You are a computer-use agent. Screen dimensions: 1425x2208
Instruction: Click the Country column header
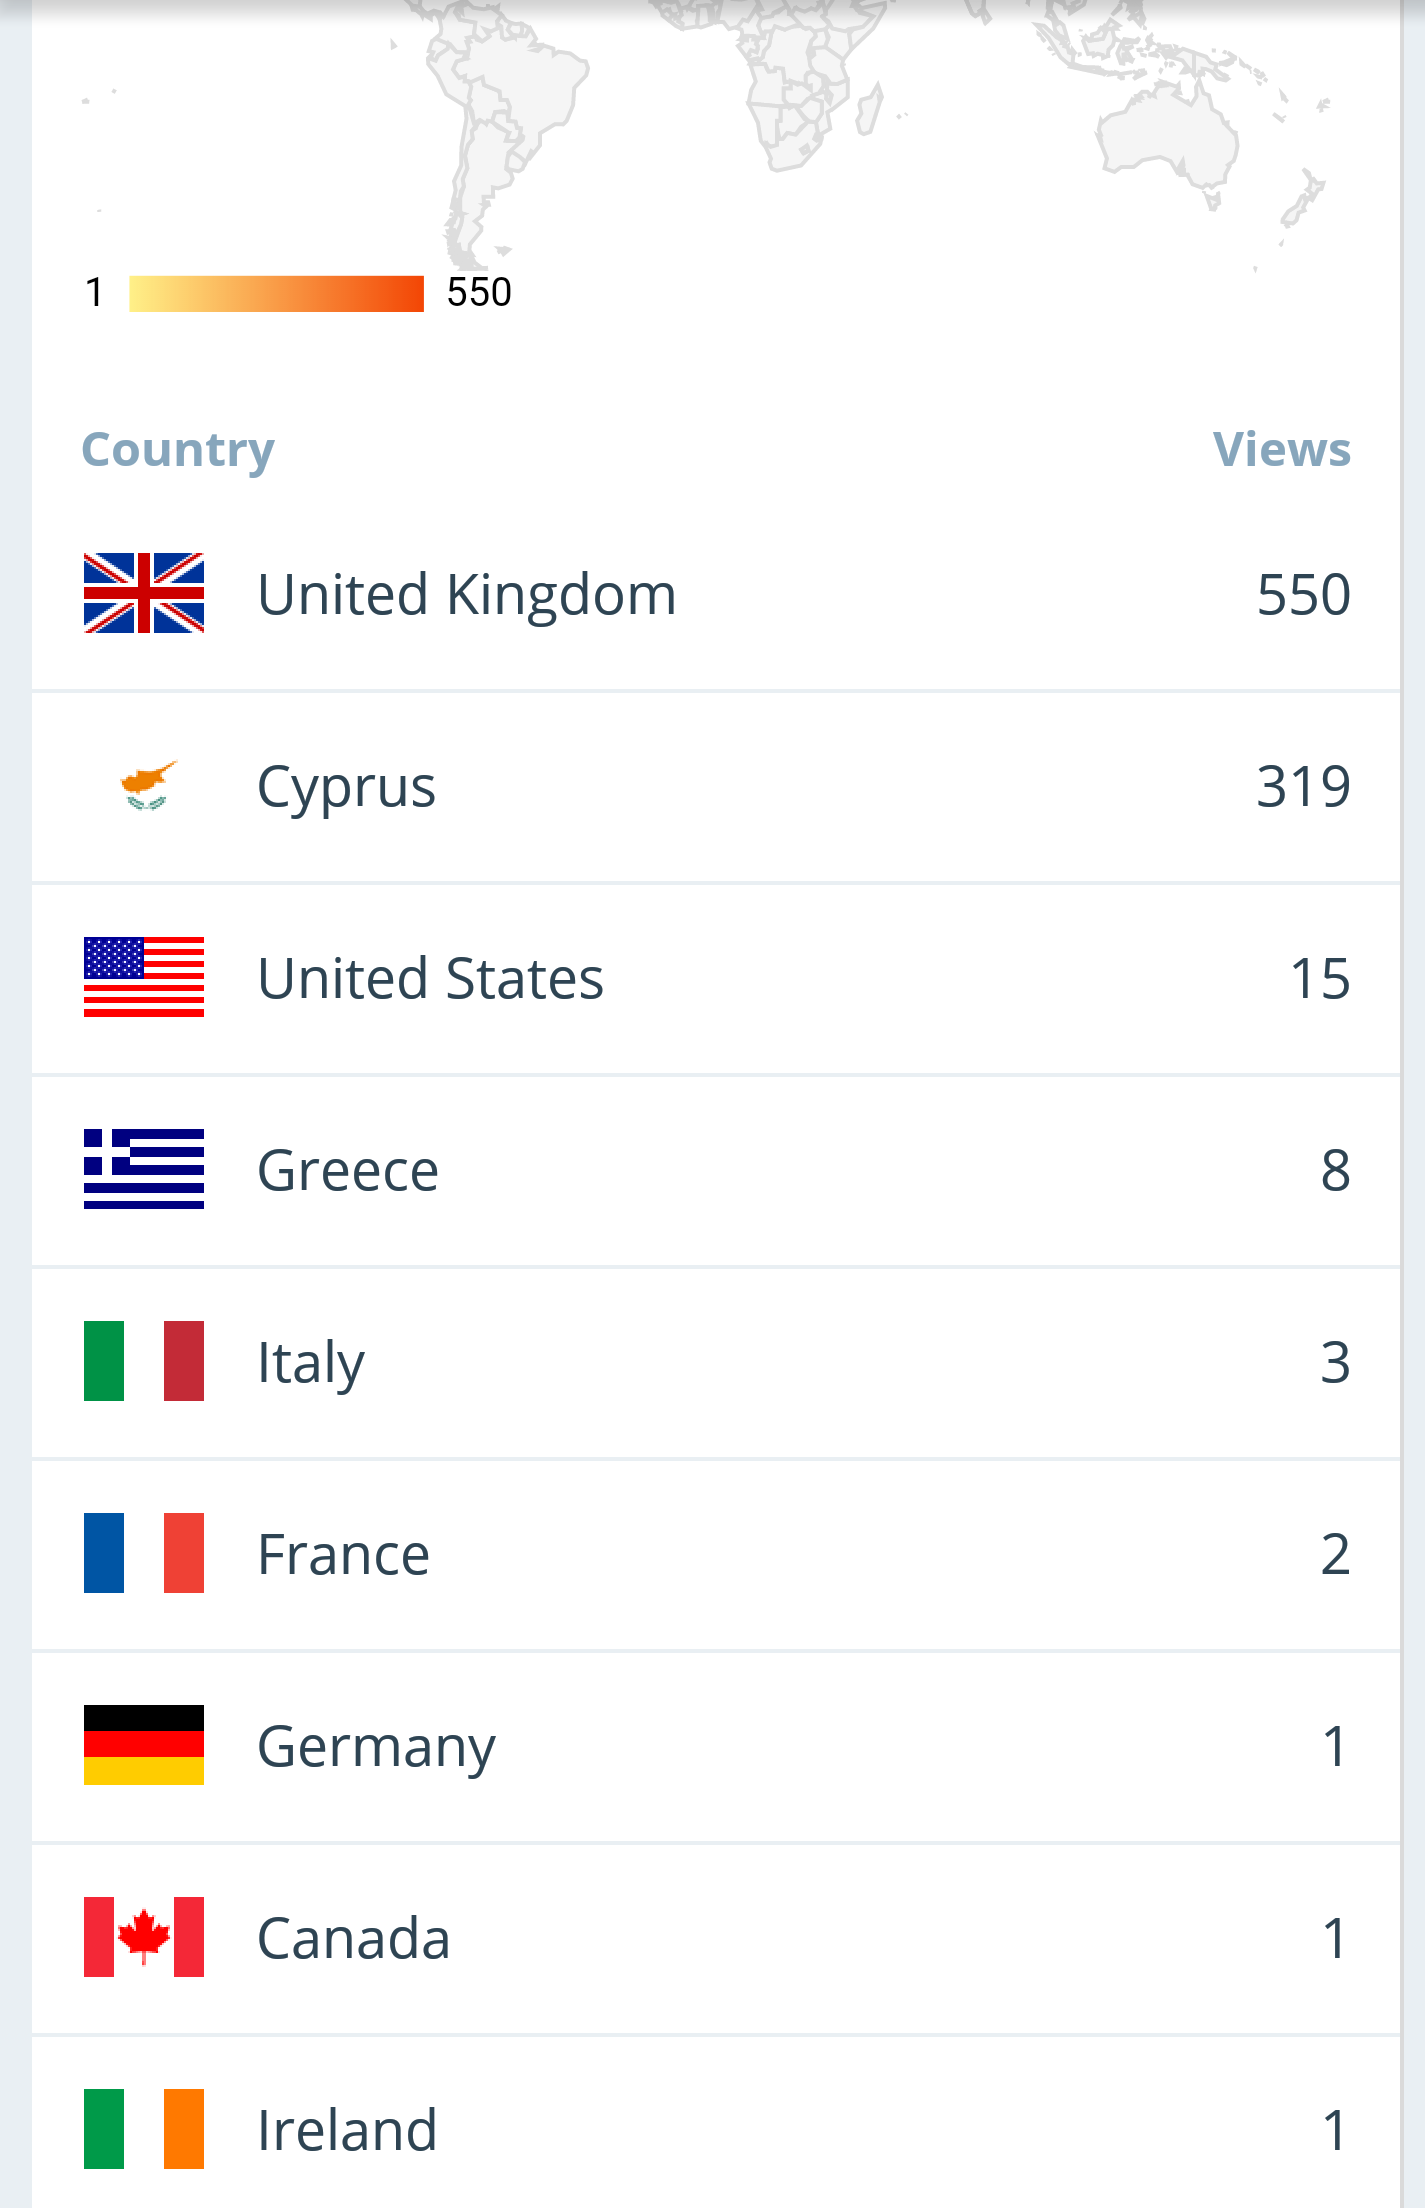(178, 450)
